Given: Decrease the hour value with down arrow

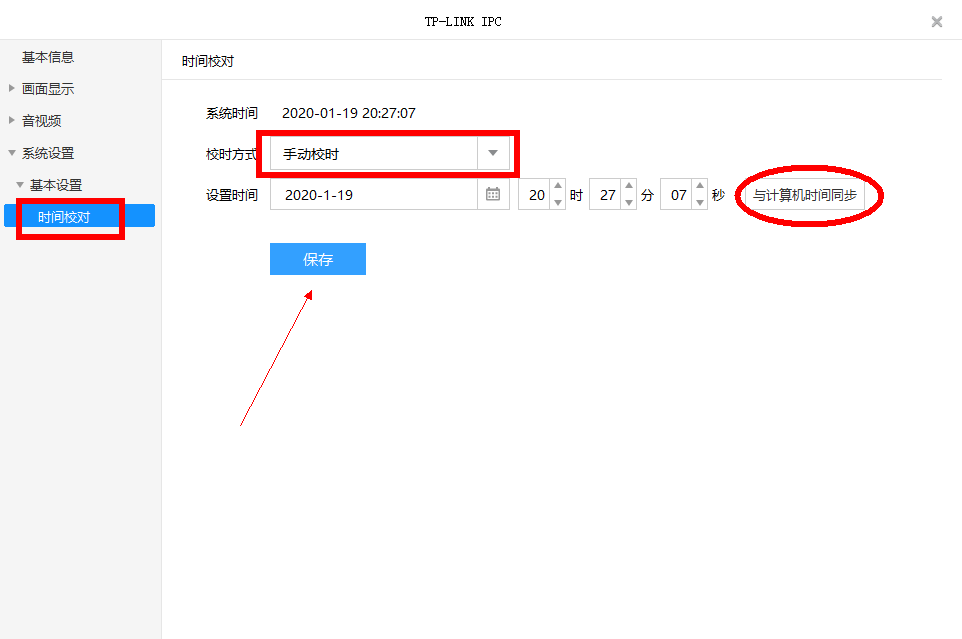Looking at the screenshot, I should point(558,203).
